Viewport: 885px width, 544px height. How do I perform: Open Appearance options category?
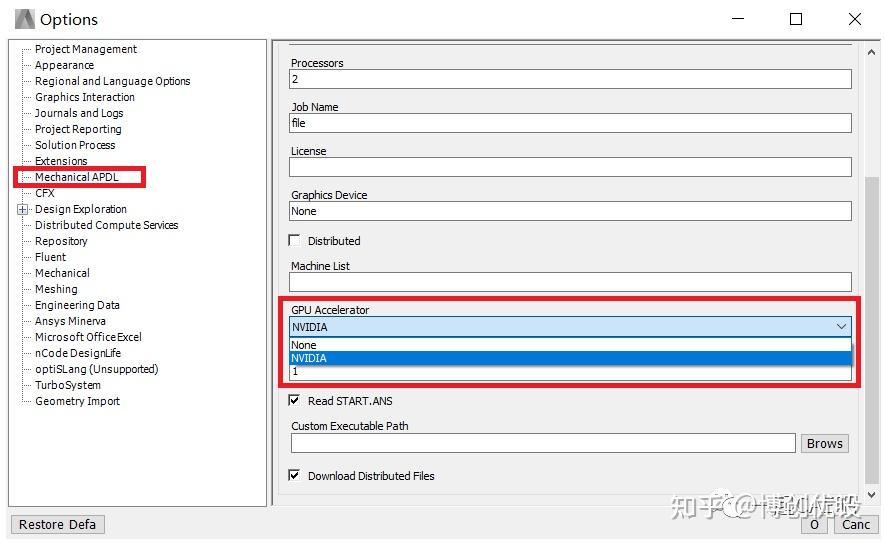(x=64, y=65)
